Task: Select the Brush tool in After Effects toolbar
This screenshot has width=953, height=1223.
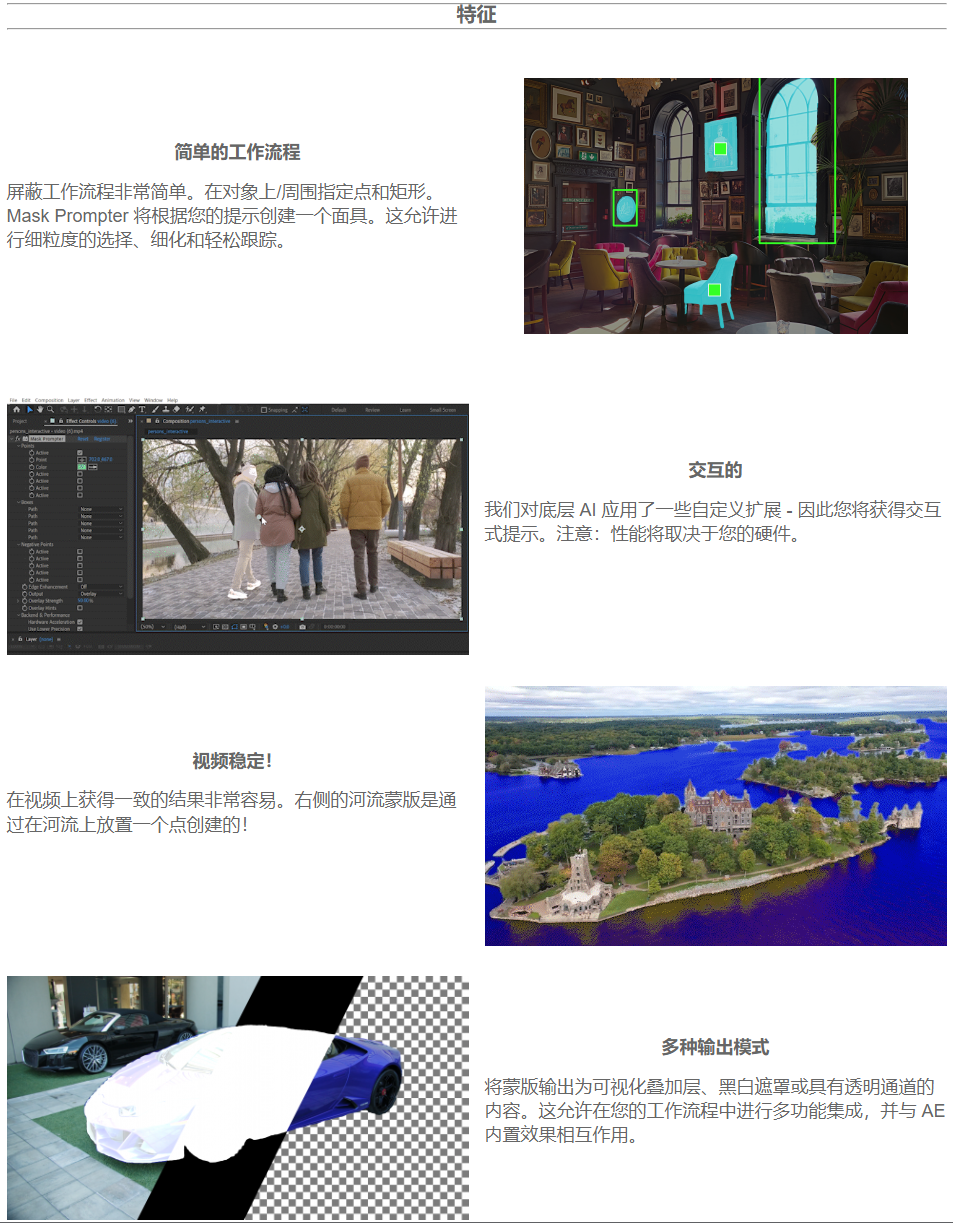Action: 155,410
